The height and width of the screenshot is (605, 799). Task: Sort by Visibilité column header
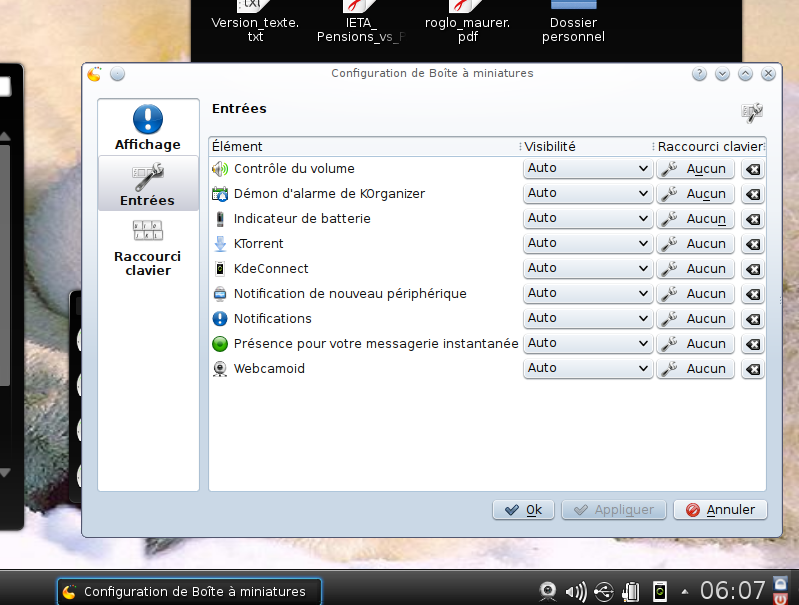[x=587, y=147]
